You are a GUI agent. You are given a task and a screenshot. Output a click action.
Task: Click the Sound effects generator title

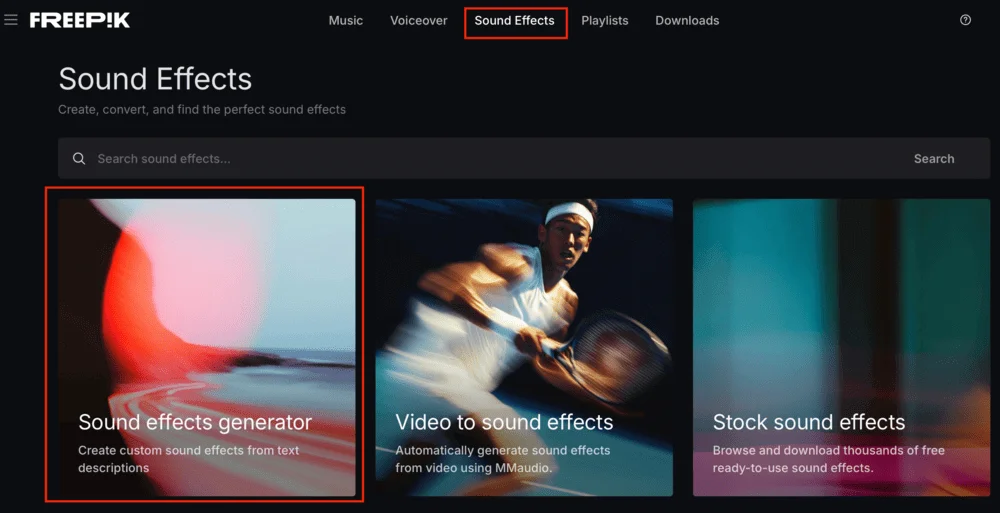click(195, 422)
